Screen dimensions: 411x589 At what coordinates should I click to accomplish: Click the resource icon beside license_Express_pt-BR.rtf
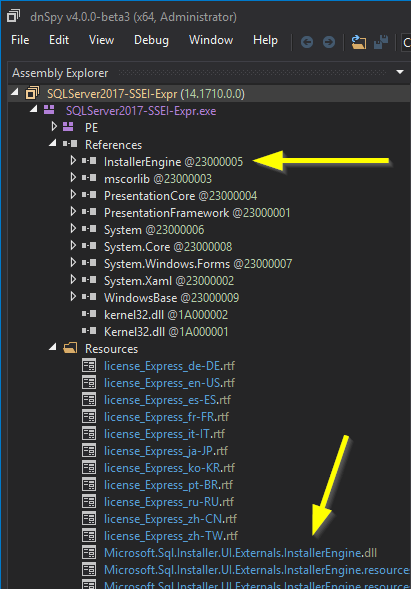(x=89, y=485)
